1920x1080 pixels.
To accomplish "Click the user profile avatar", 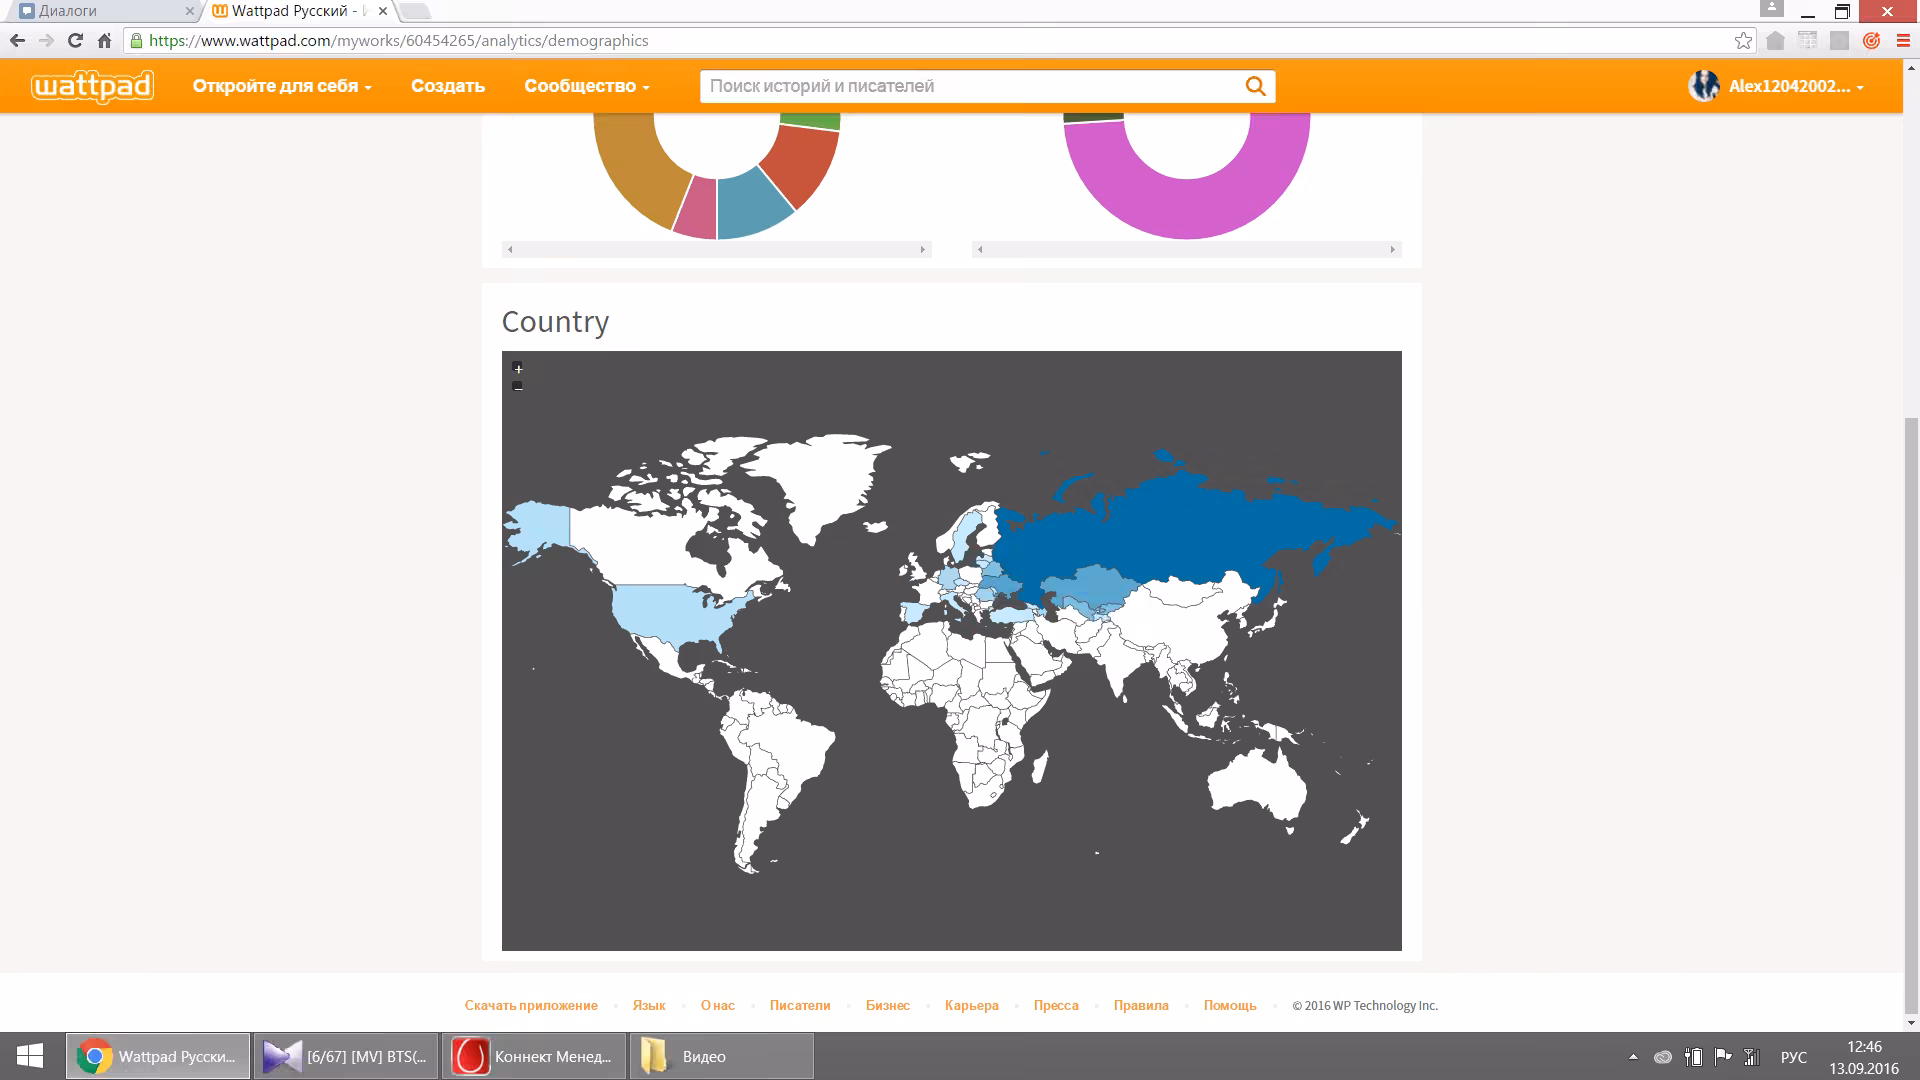I will tap(1703, 86).
